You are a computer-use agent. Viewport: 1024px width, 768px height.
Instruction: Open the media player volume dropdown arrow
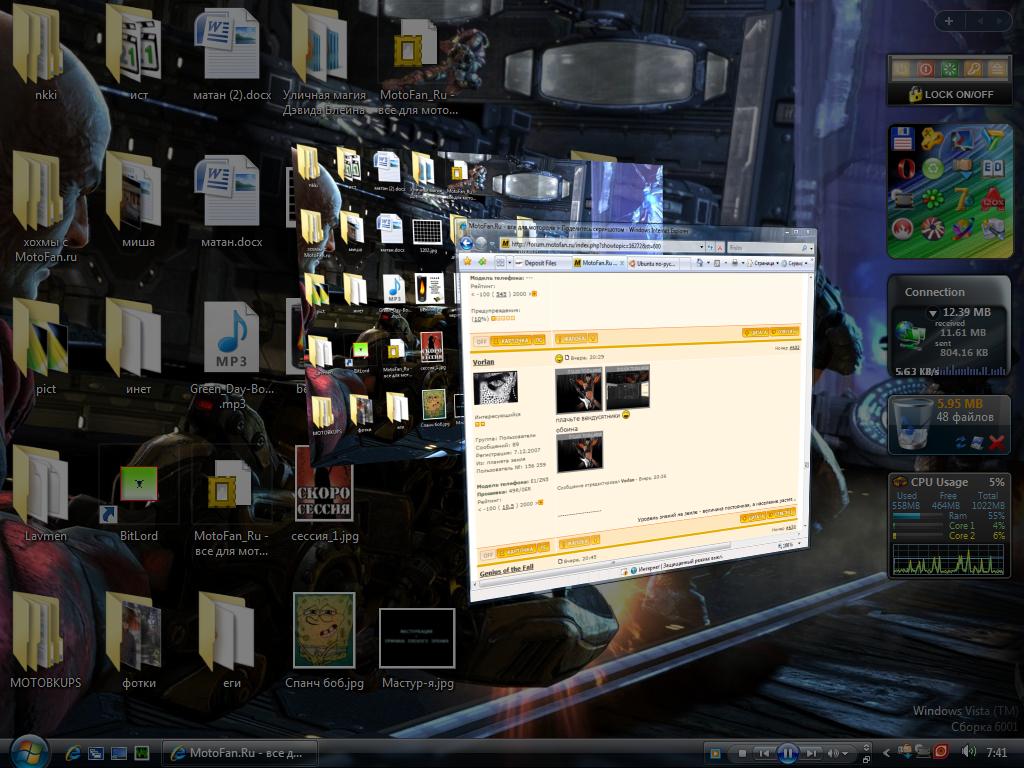pos(846,753)
